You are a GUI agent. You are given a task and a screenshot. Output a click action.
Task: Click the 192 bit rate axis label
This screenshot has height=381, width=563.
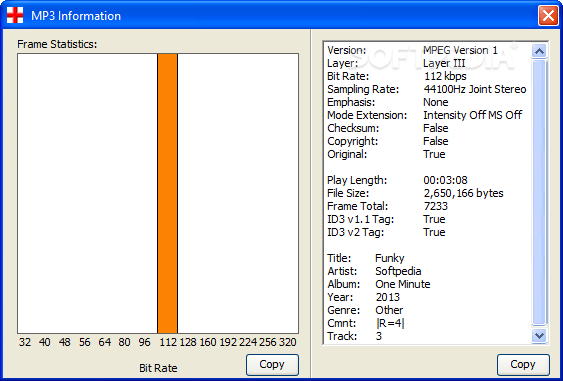click(228, 342)
